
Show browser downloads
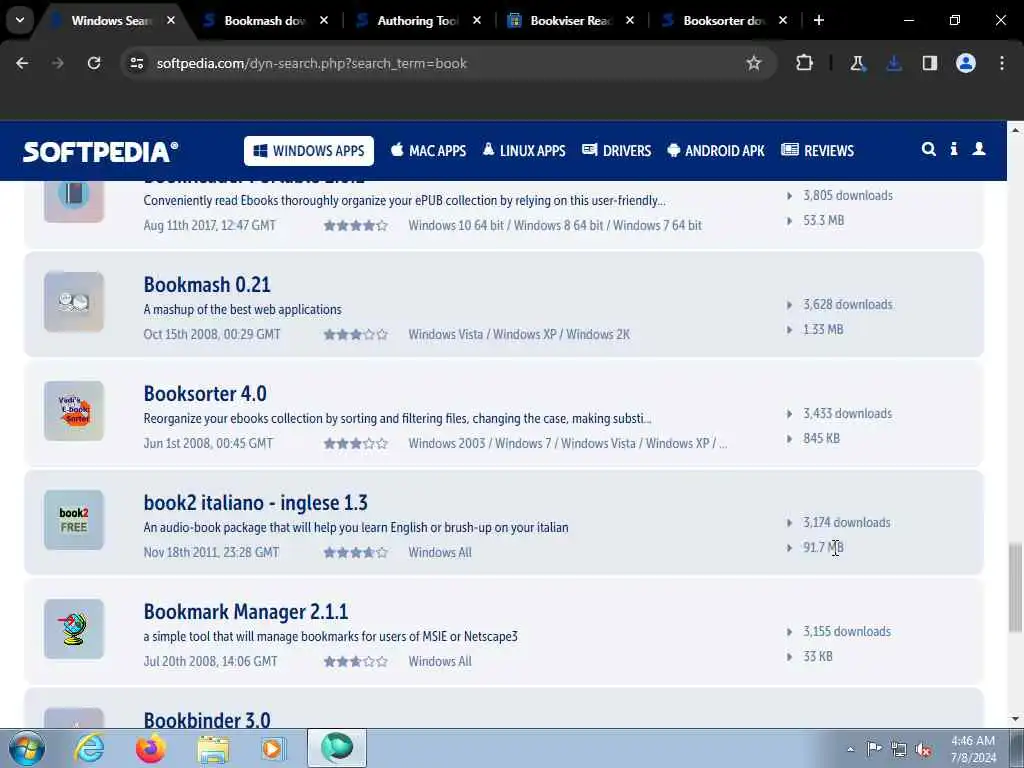[x=893, y=63]
